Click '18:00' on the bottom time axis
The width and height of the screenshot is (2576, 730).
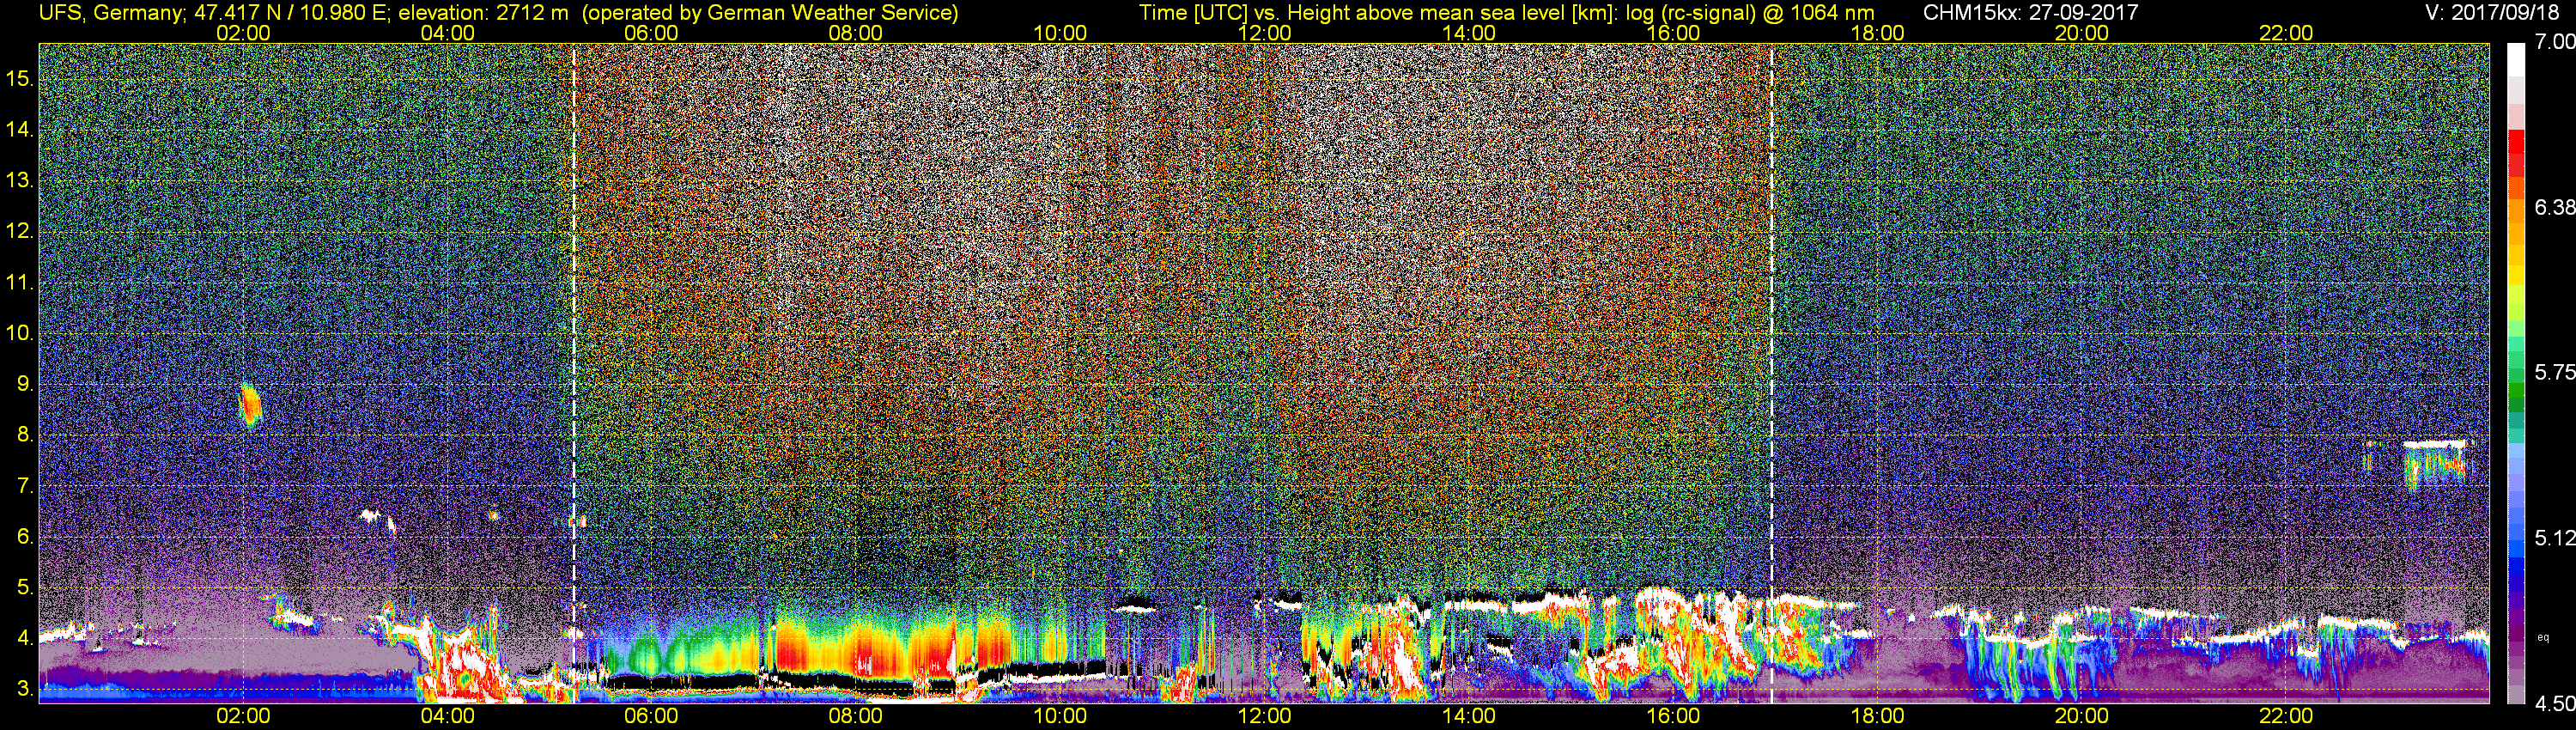point(1877,716)
